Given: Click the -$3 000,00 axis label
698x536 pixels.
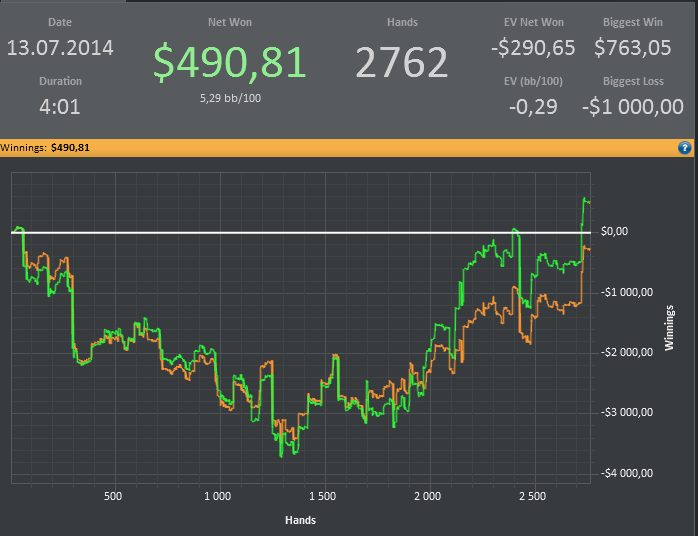Looking at the screenshot, I should (627, 412).
